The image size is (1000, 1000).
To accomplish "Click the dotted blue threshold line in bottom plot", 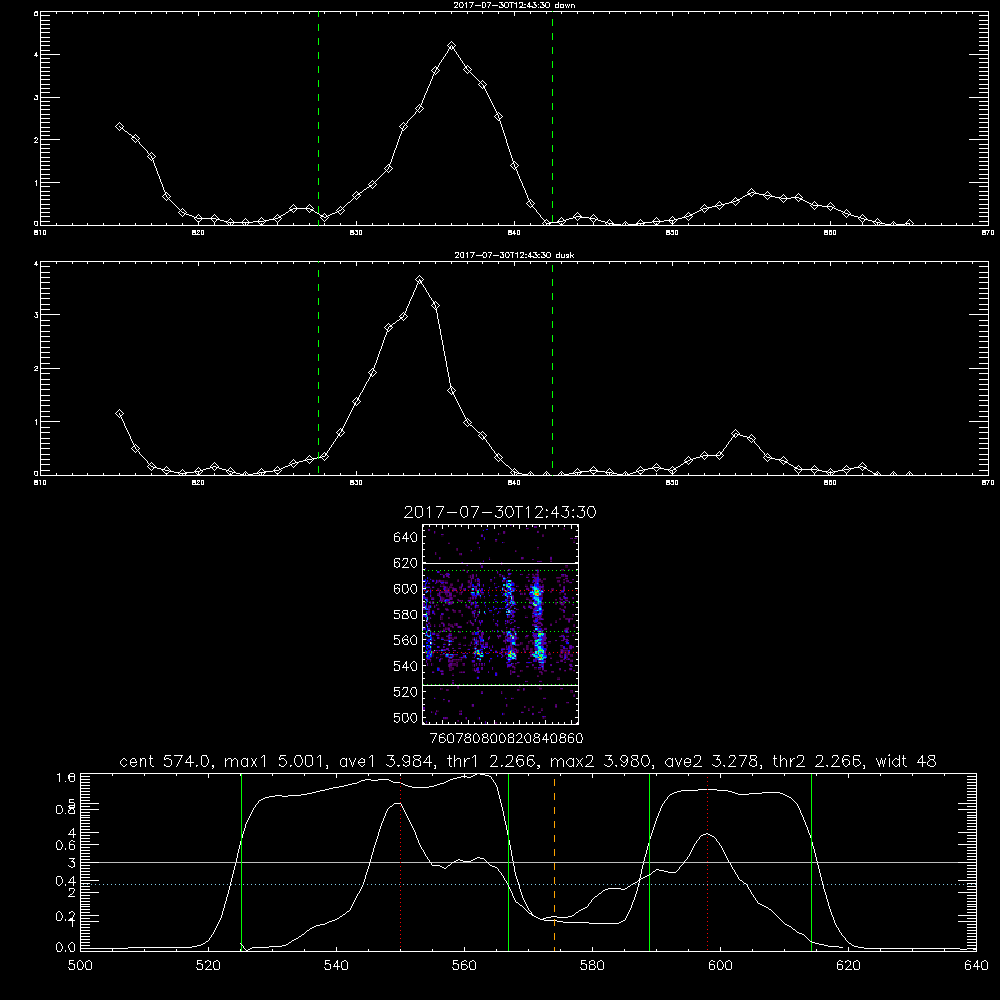I will [x=528, y=884].
